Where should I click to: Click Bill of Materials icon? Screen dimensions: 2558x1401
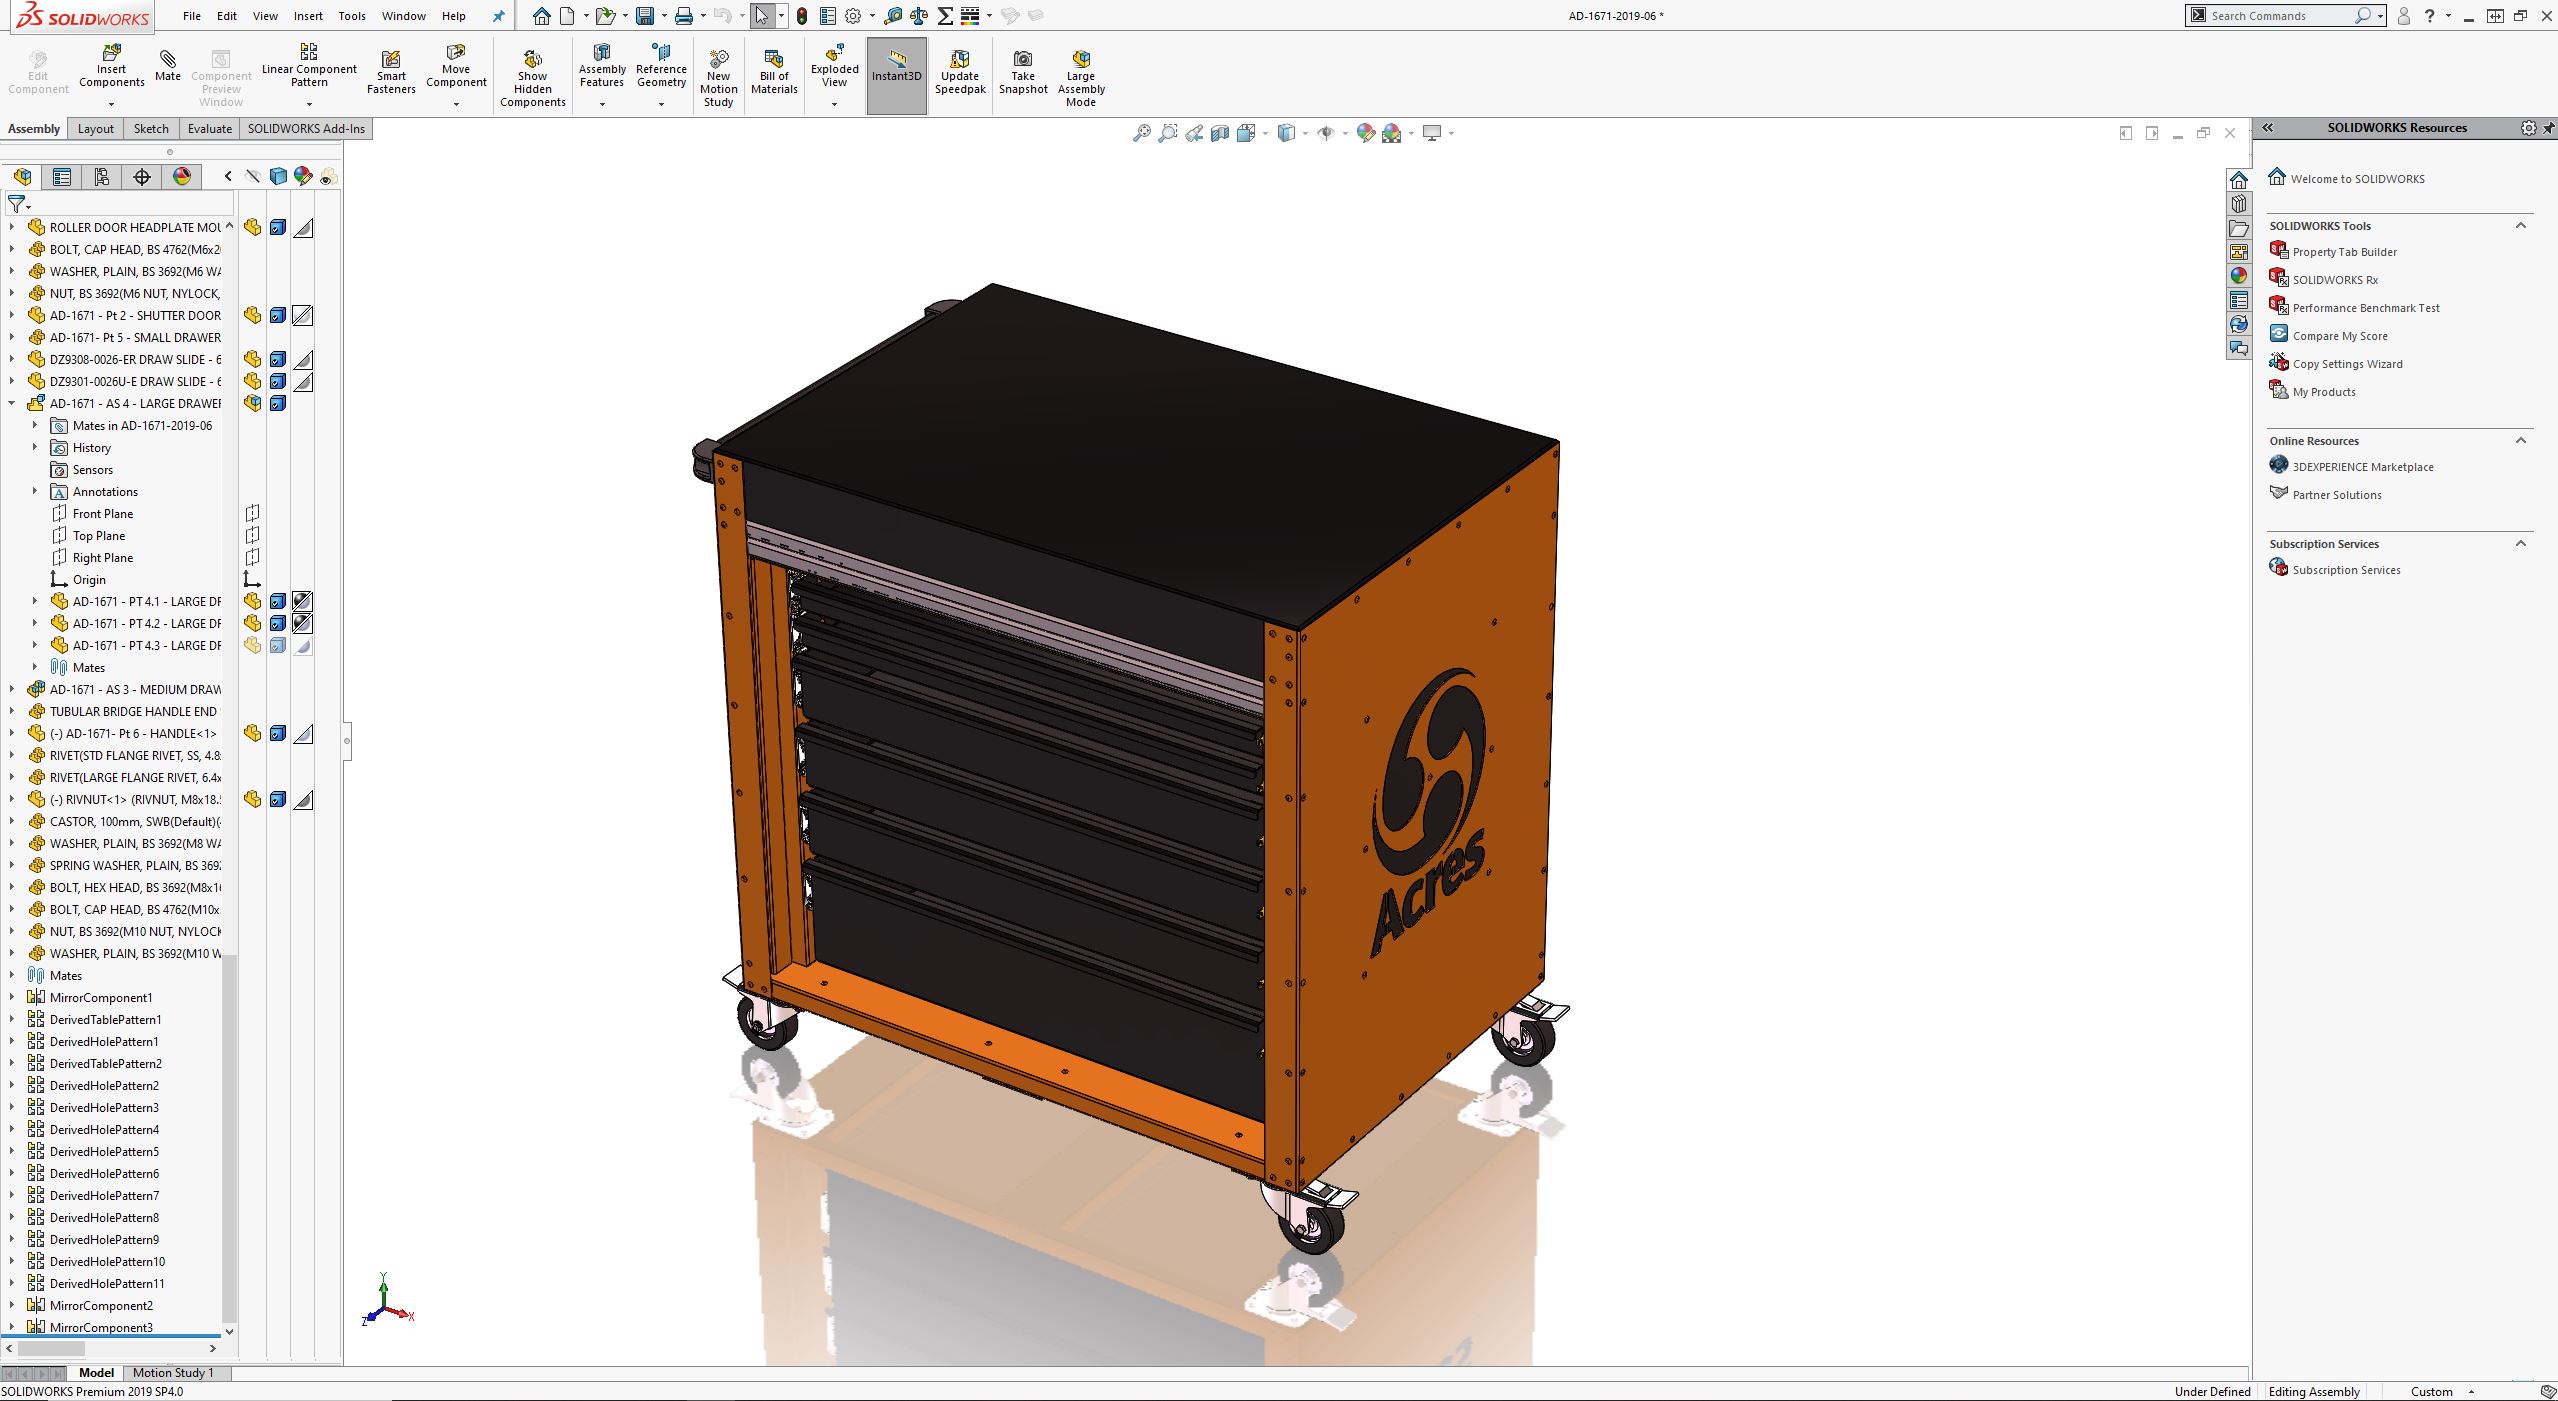click(x=774, y=60)
